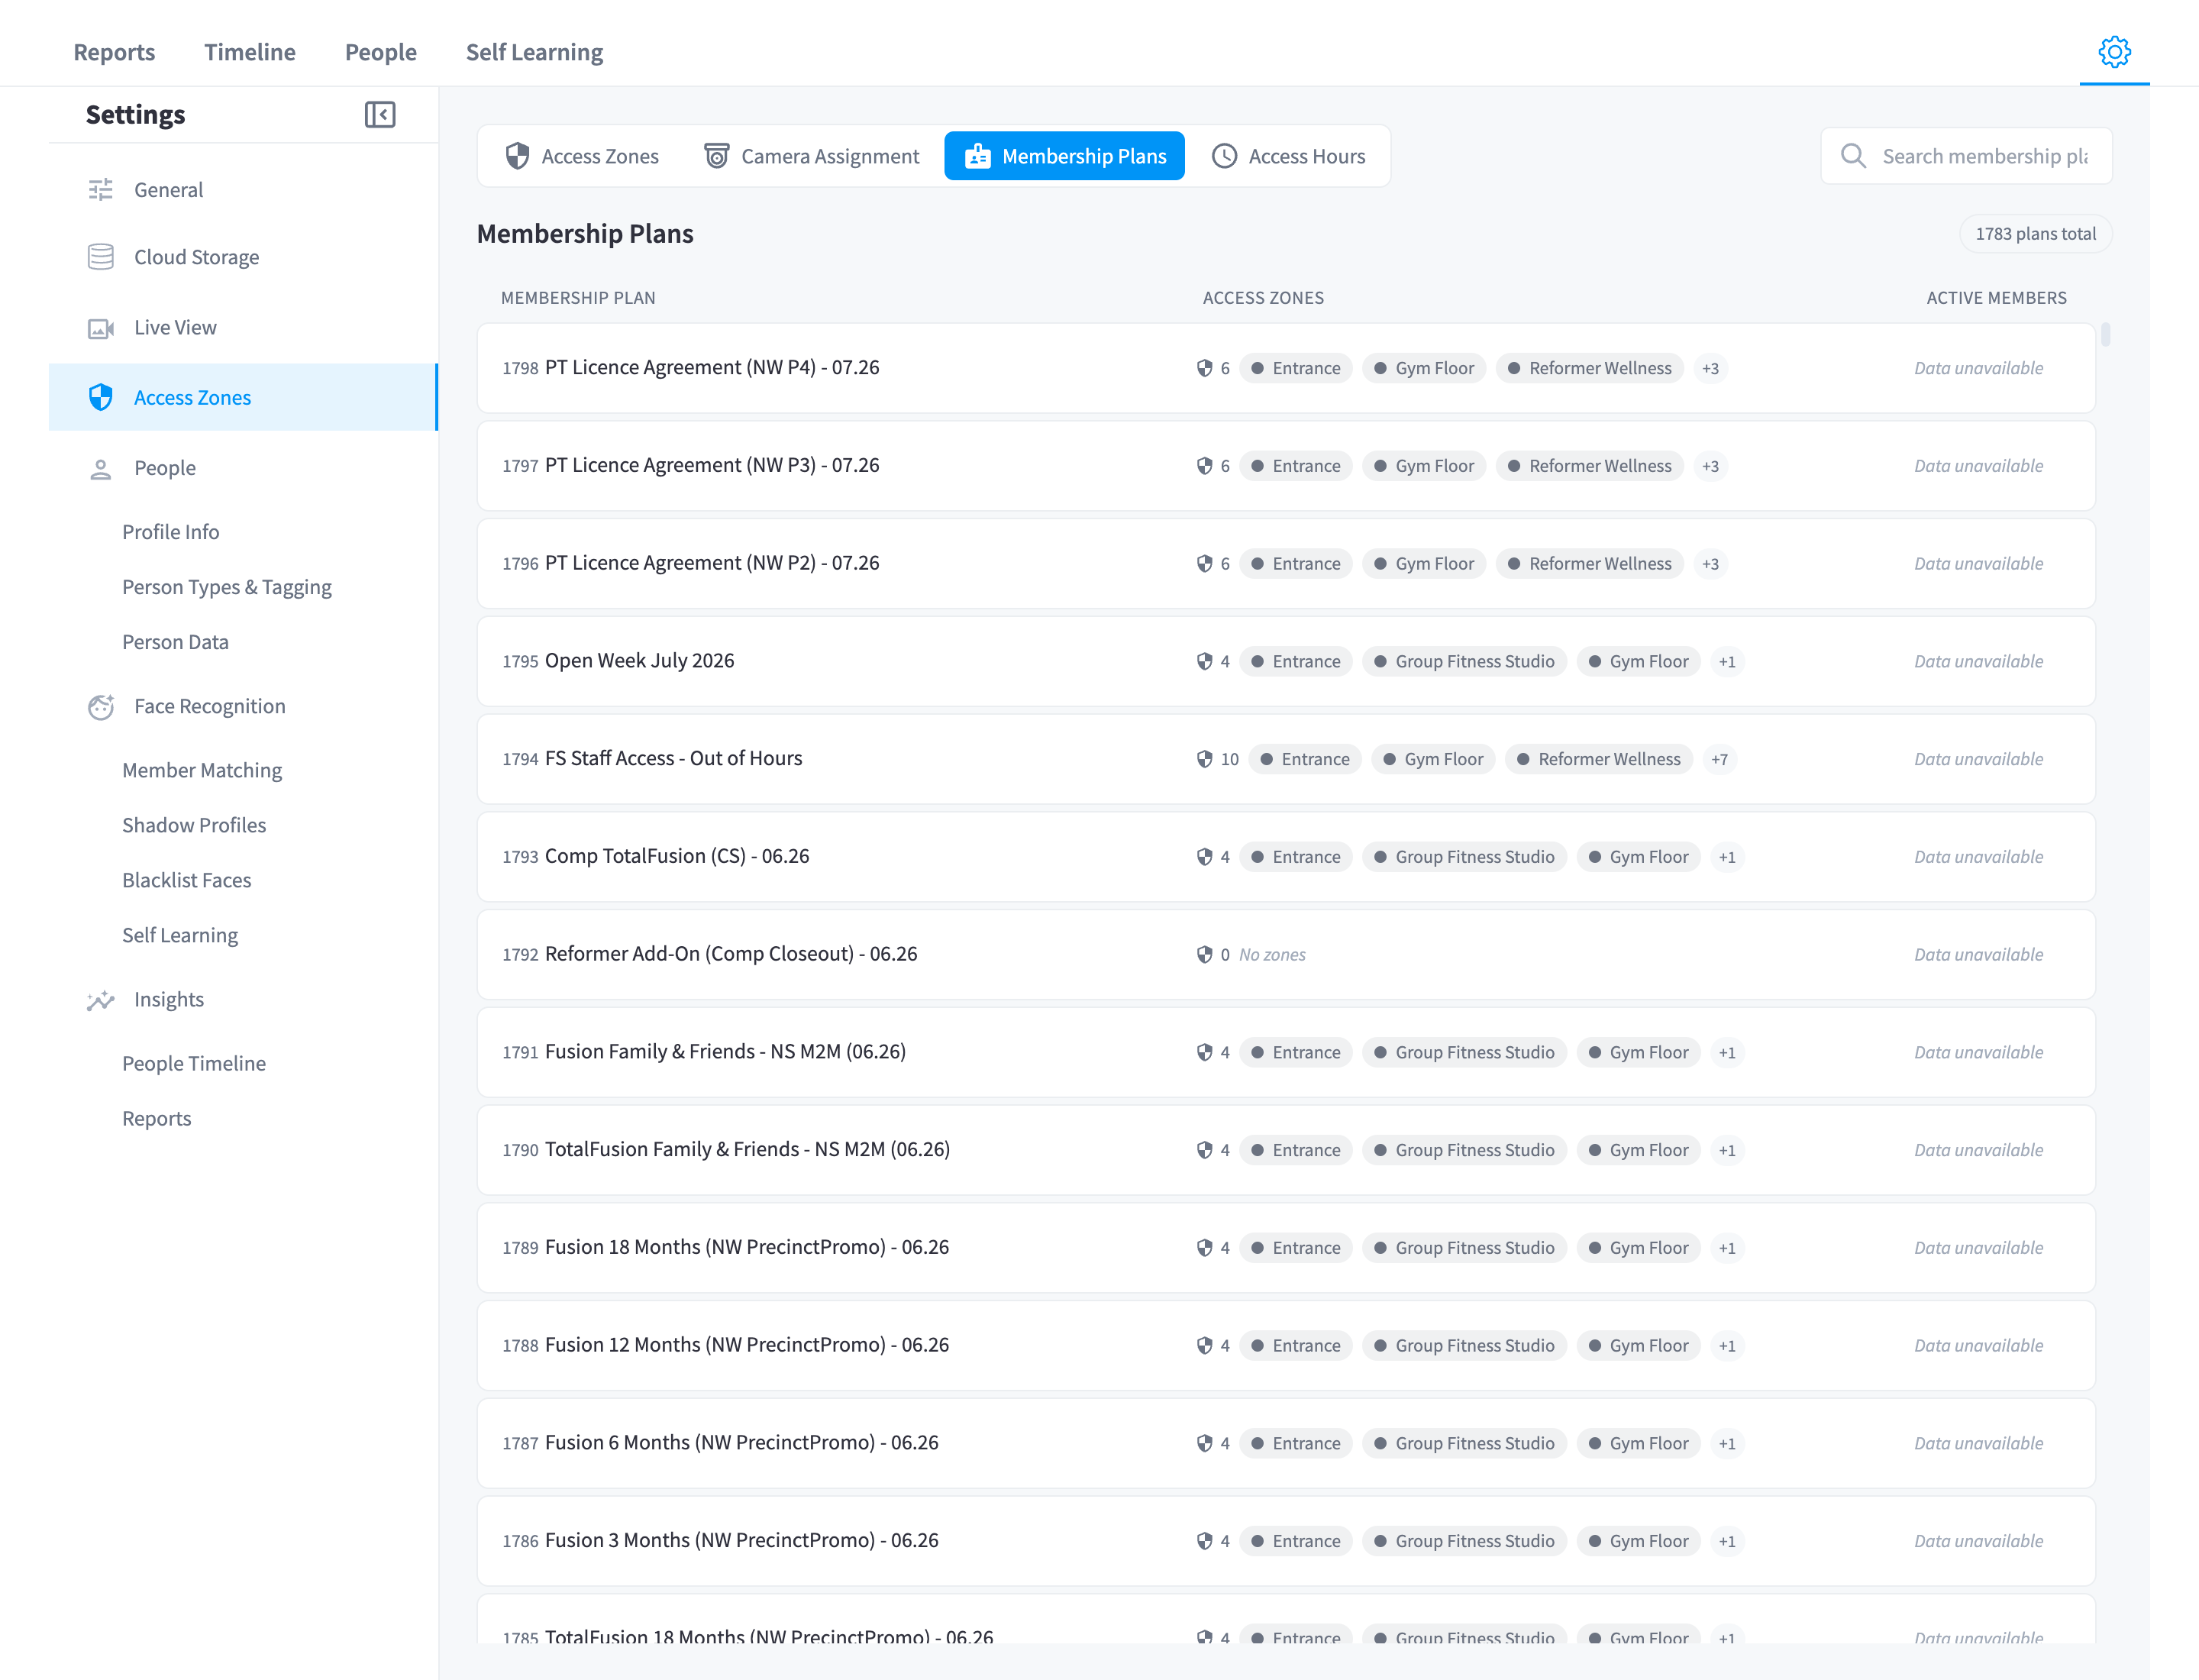Click Reformer Wellness zone chip for plan 1798
The height and width of the screenshot is (1680, 2199).
[x=1589, y=368]
